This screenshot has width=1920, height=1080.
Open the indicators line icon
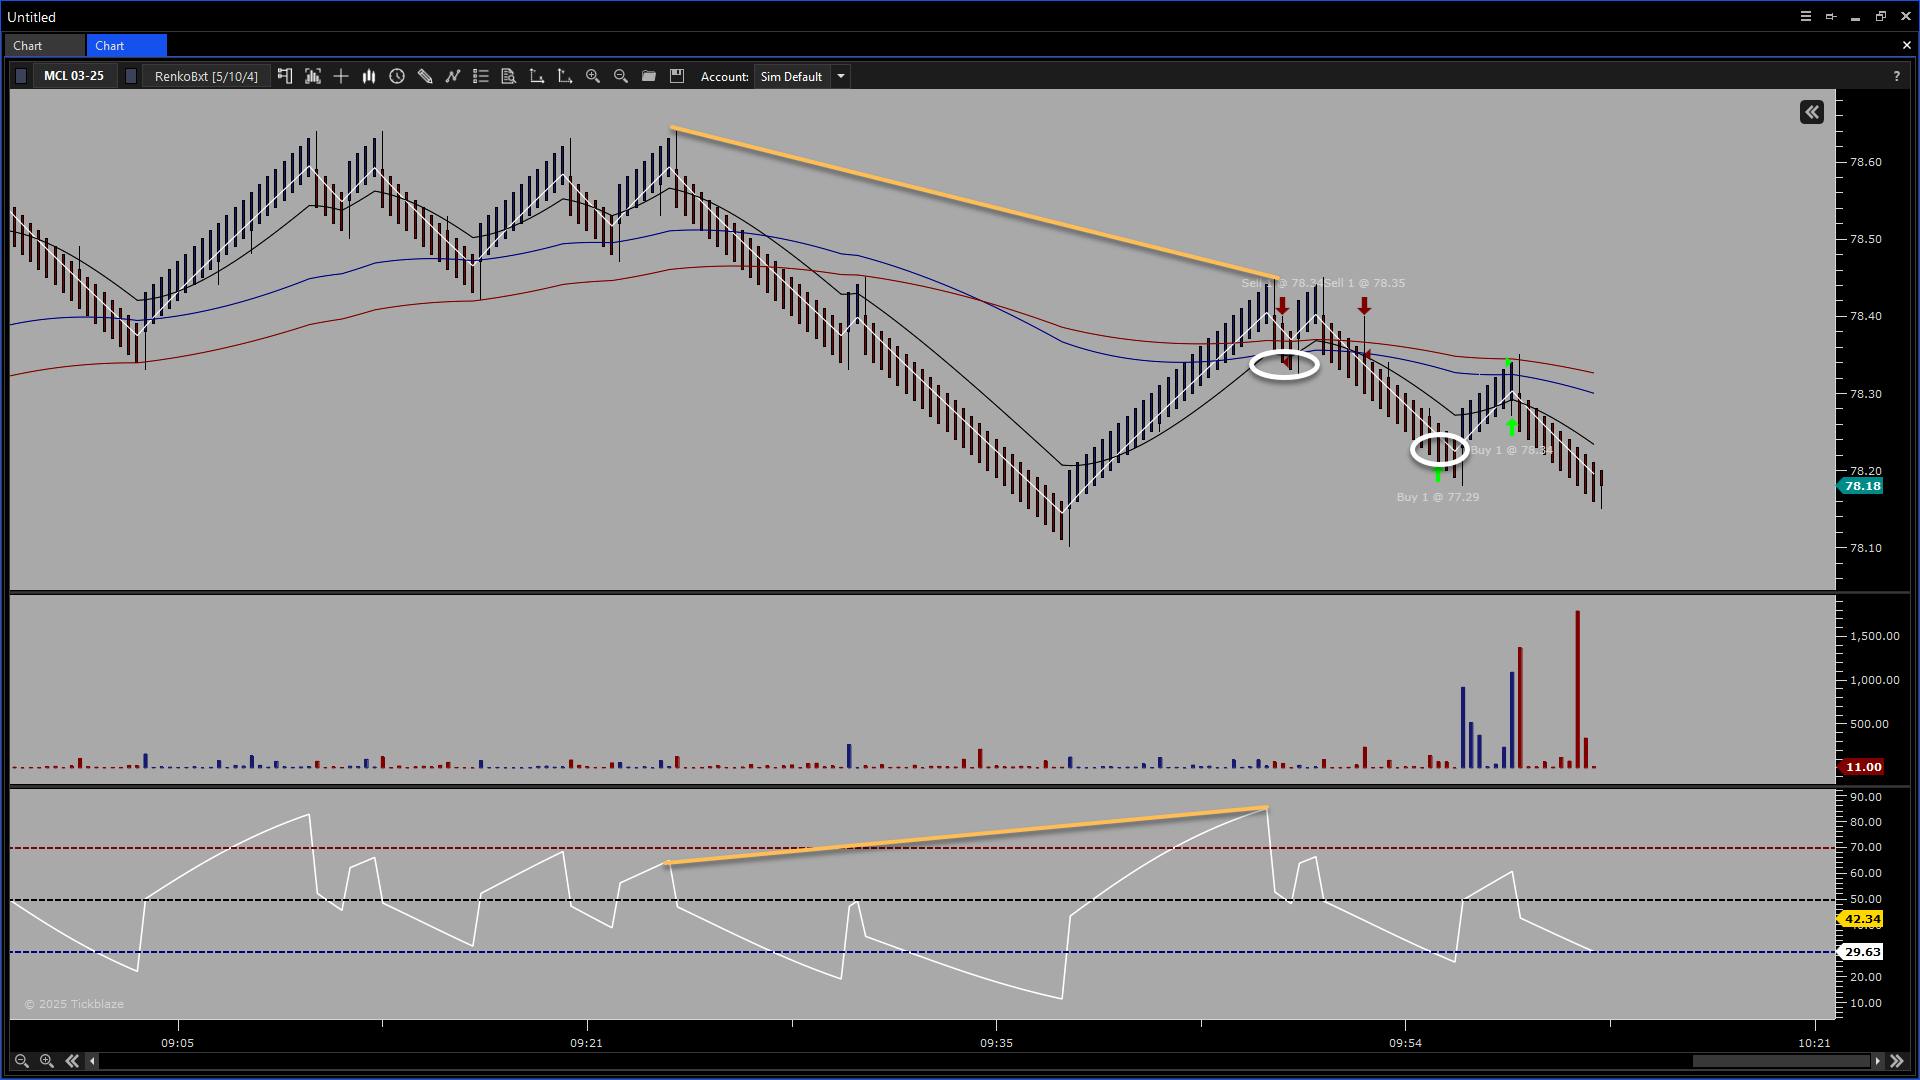[x=453, y=76]
